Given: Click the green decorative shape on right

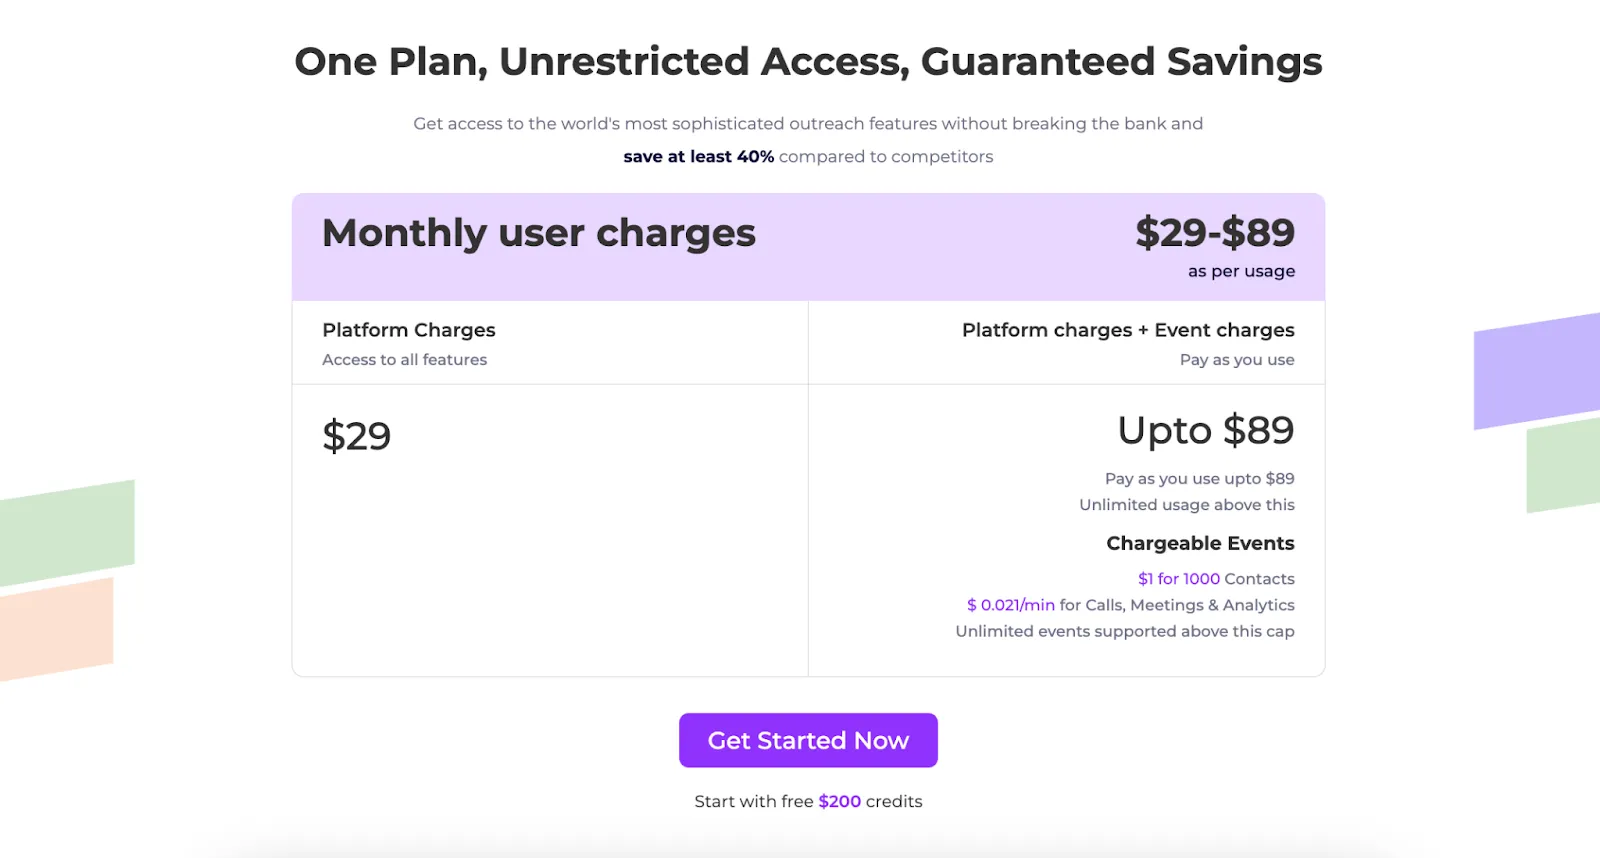Looking at the screenshot, I should (1563, 465).
